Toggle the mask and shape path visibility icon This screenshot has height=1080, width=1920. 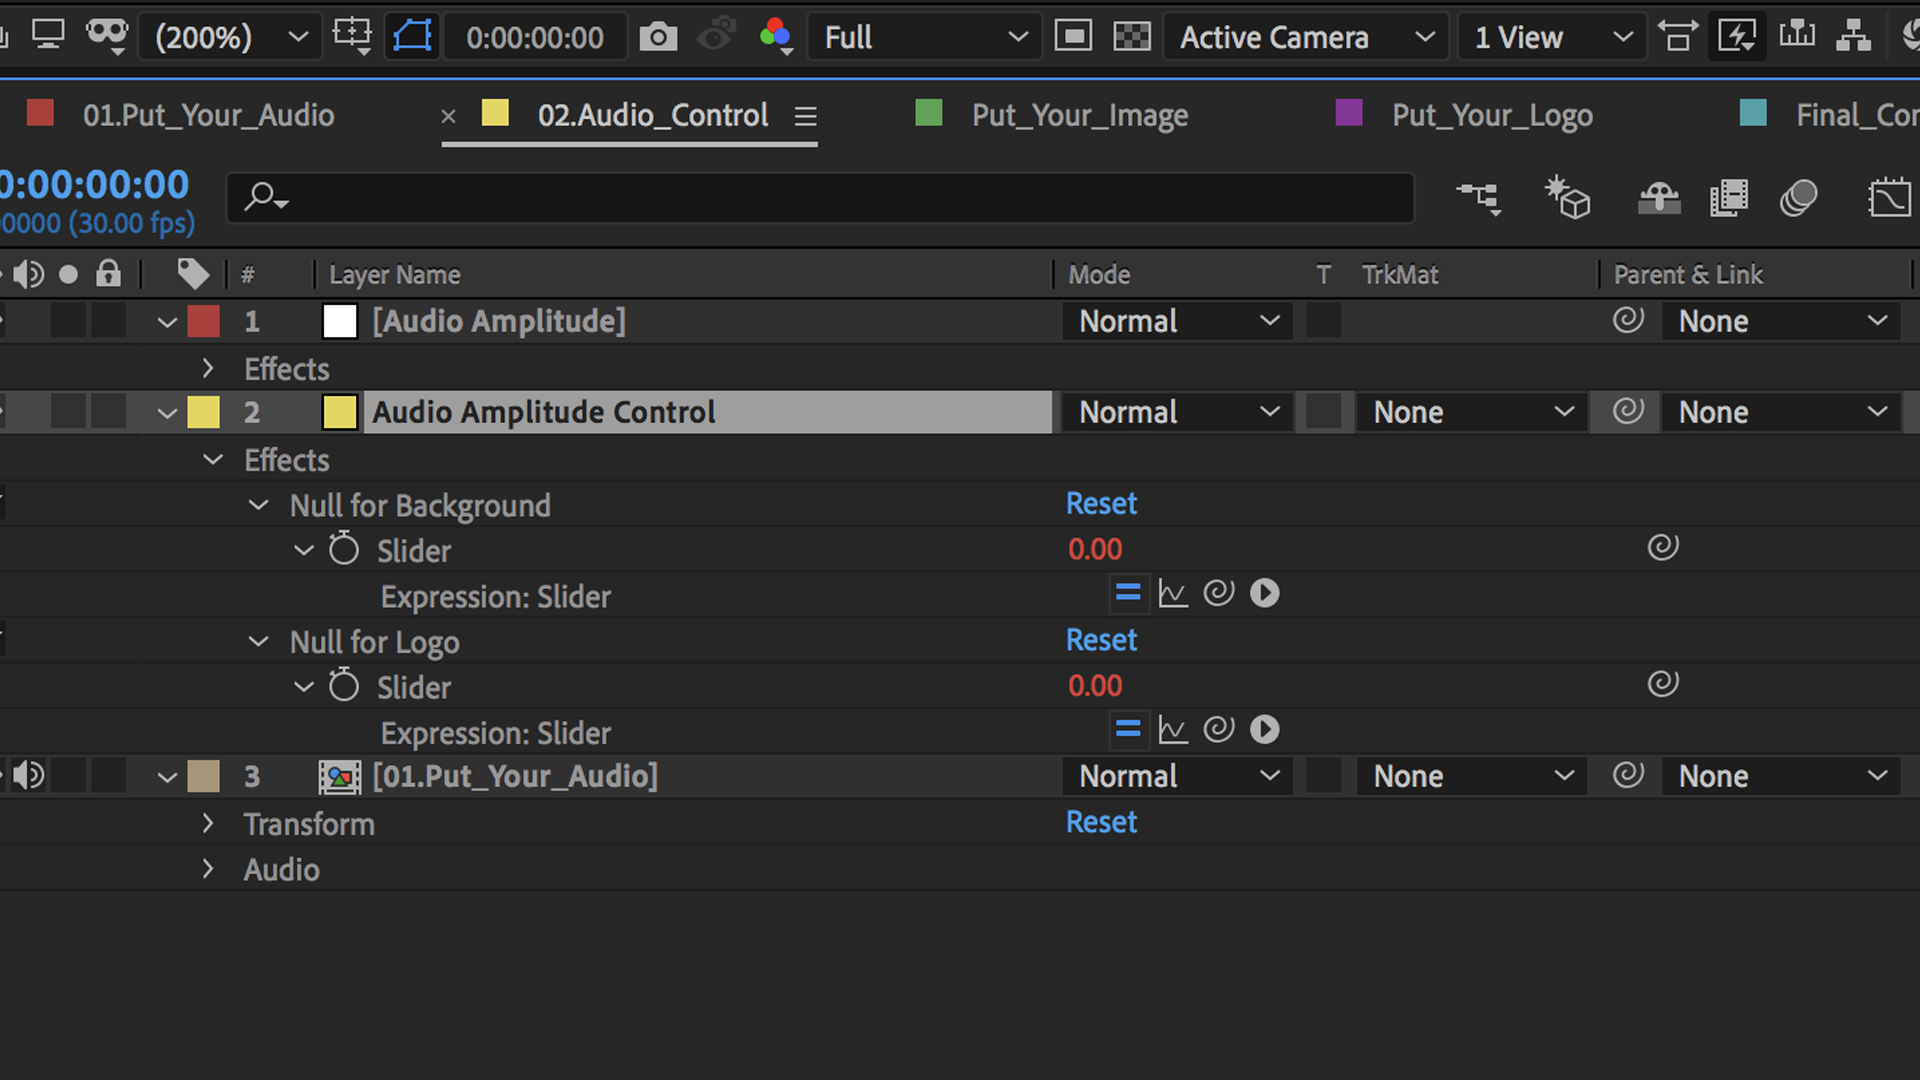412,37
